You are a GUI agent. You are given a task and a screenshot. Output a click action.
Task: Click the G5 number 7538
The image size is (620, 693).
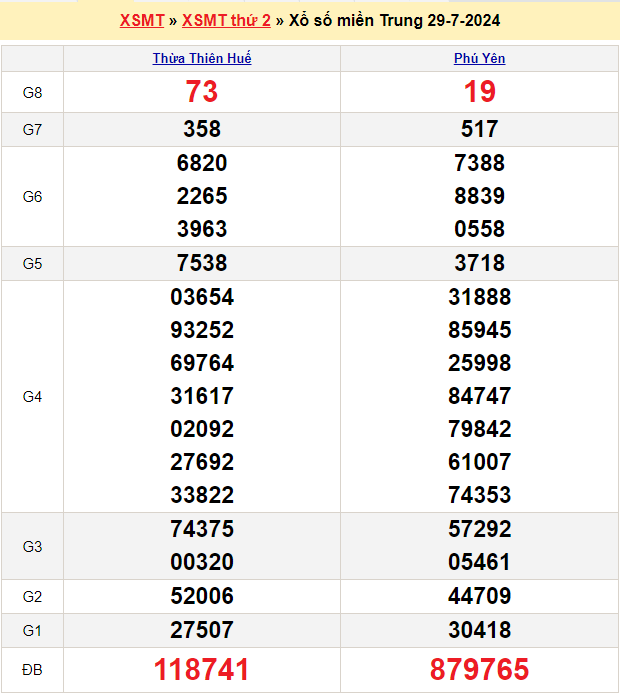(x=202, y=263)
